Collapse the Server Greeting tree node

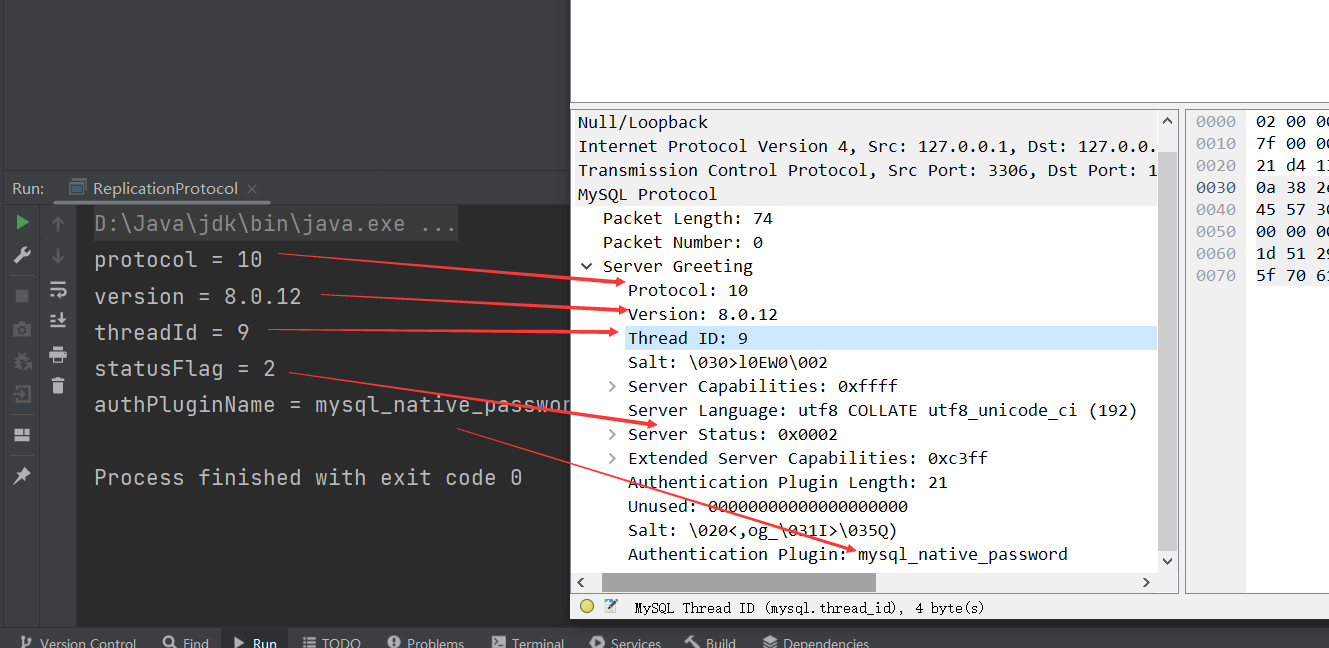click(587, 266)
